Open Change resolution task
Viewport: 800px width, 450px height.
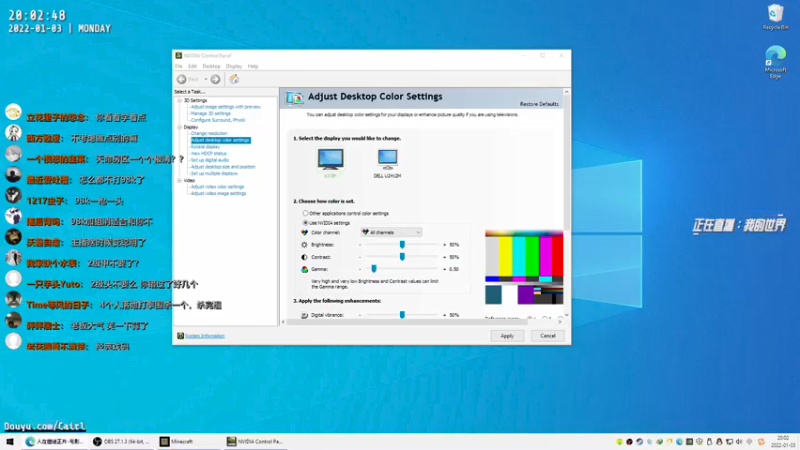[x=209, y=134]
